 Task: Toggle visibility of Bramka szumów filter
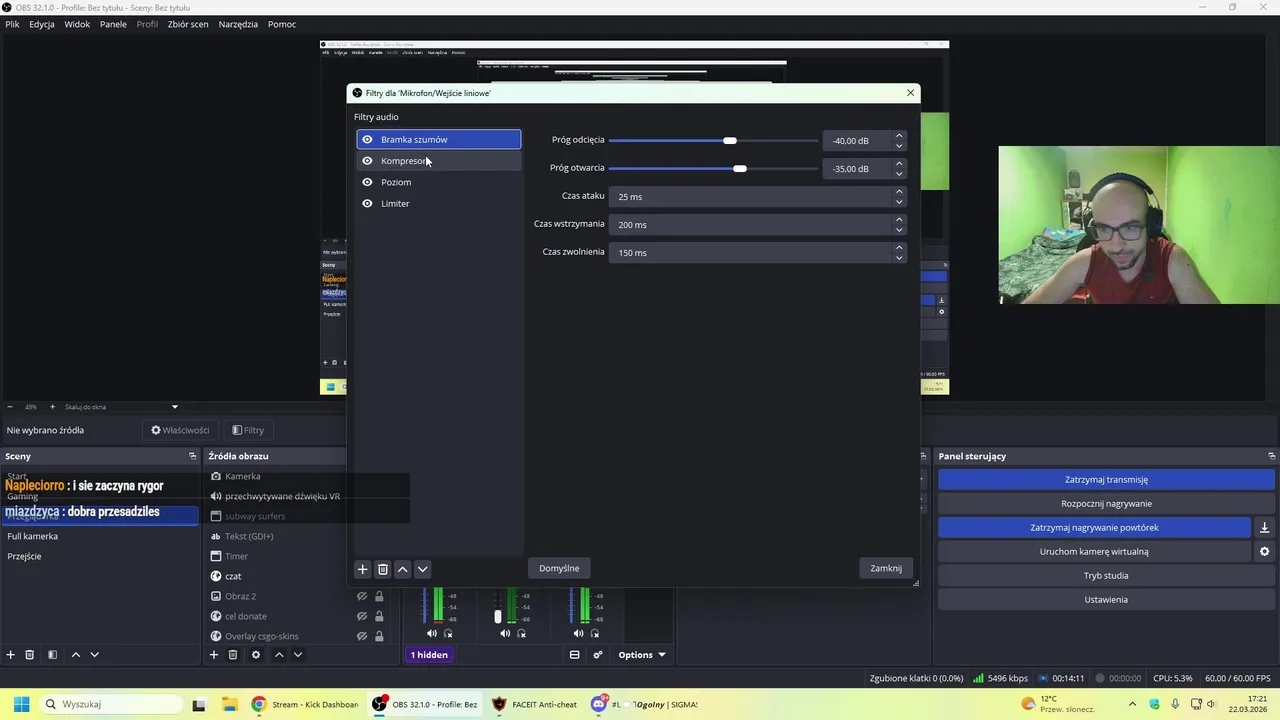pyautogui.click(x=367, y=140)
